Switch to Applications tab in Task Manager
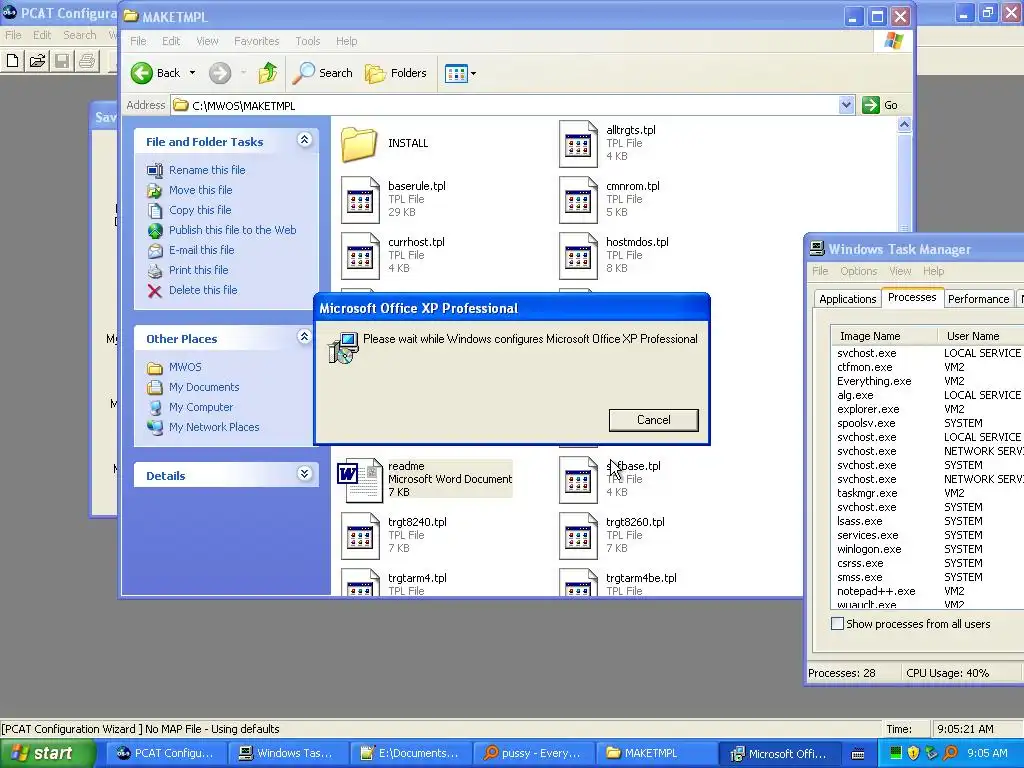Screen dimensions: 1024x768 point(847,299)
